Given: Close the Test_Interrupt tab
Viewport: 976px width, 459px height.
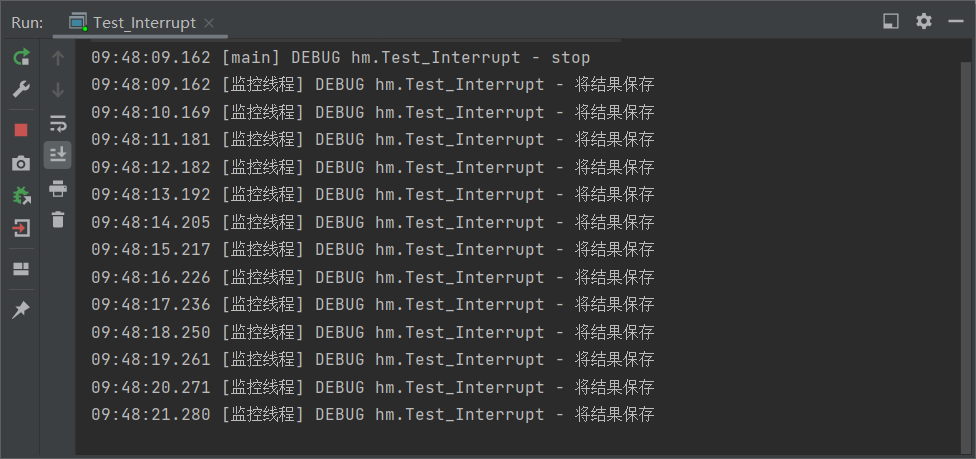Looking at the screenshot, I should 209,24.
